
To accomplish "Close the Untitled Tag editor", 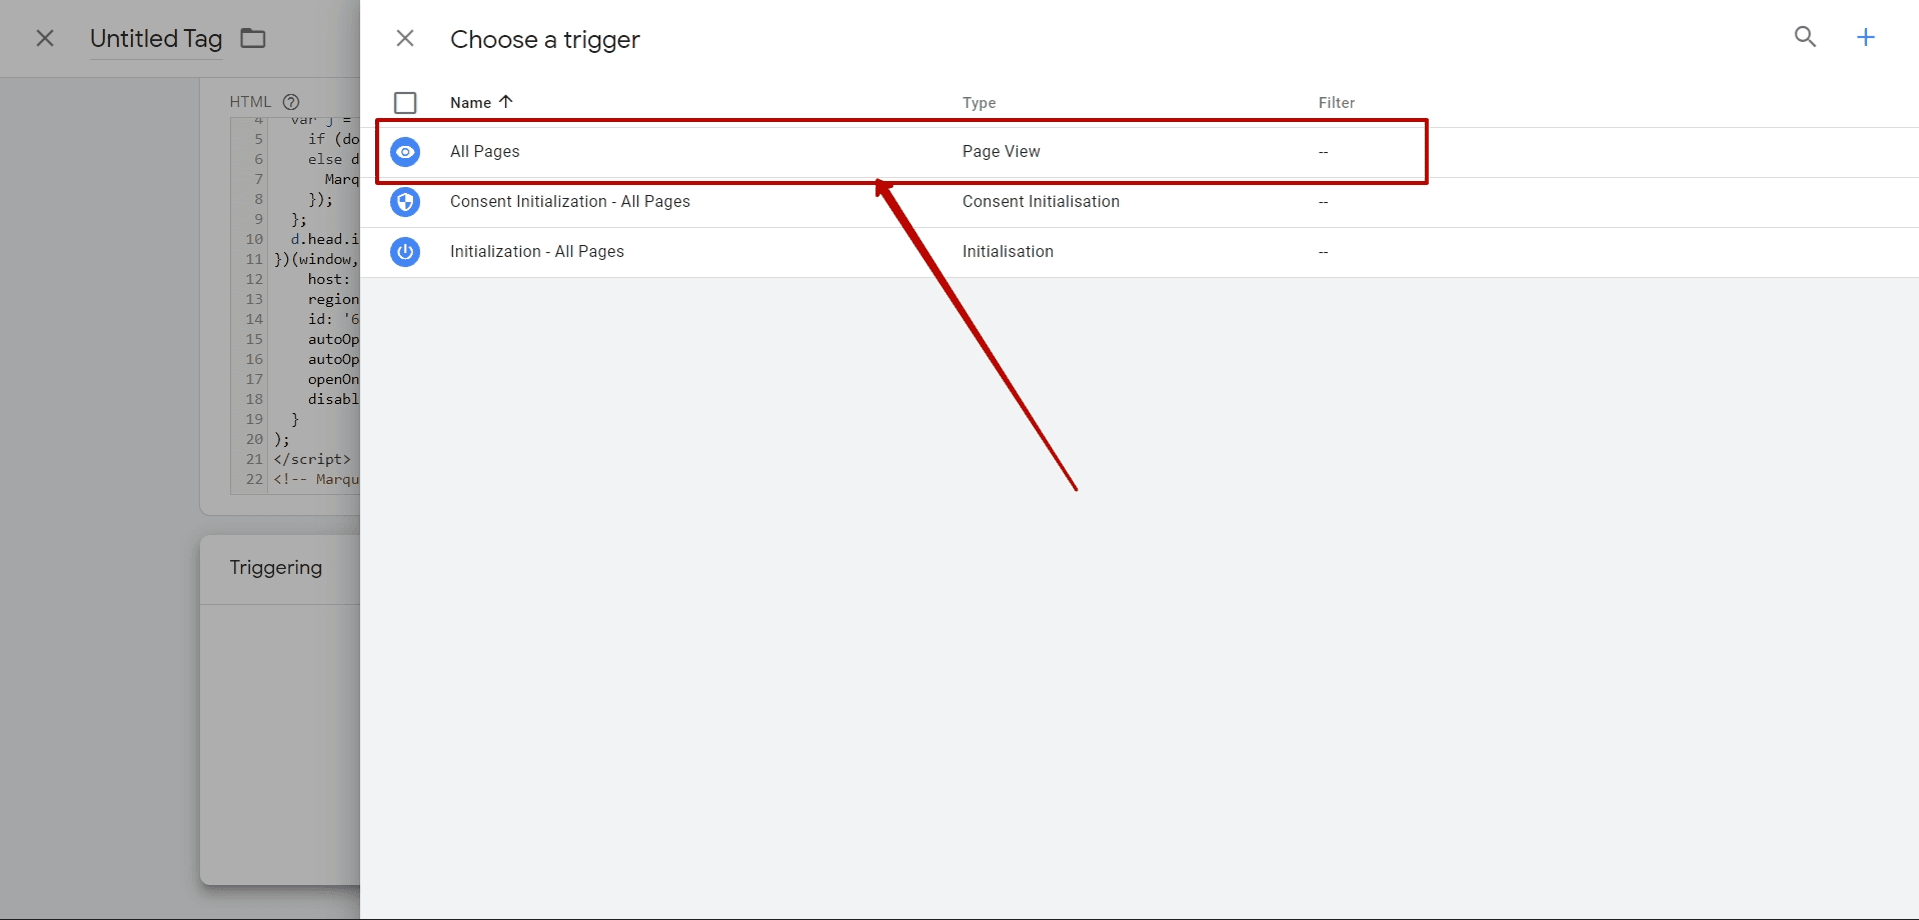I will 45,38.
